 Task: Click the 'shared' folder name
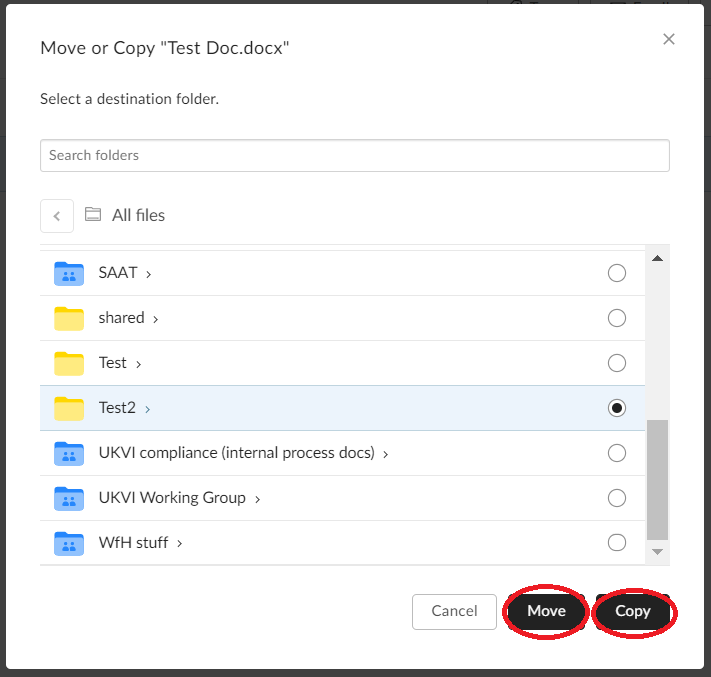122,317
